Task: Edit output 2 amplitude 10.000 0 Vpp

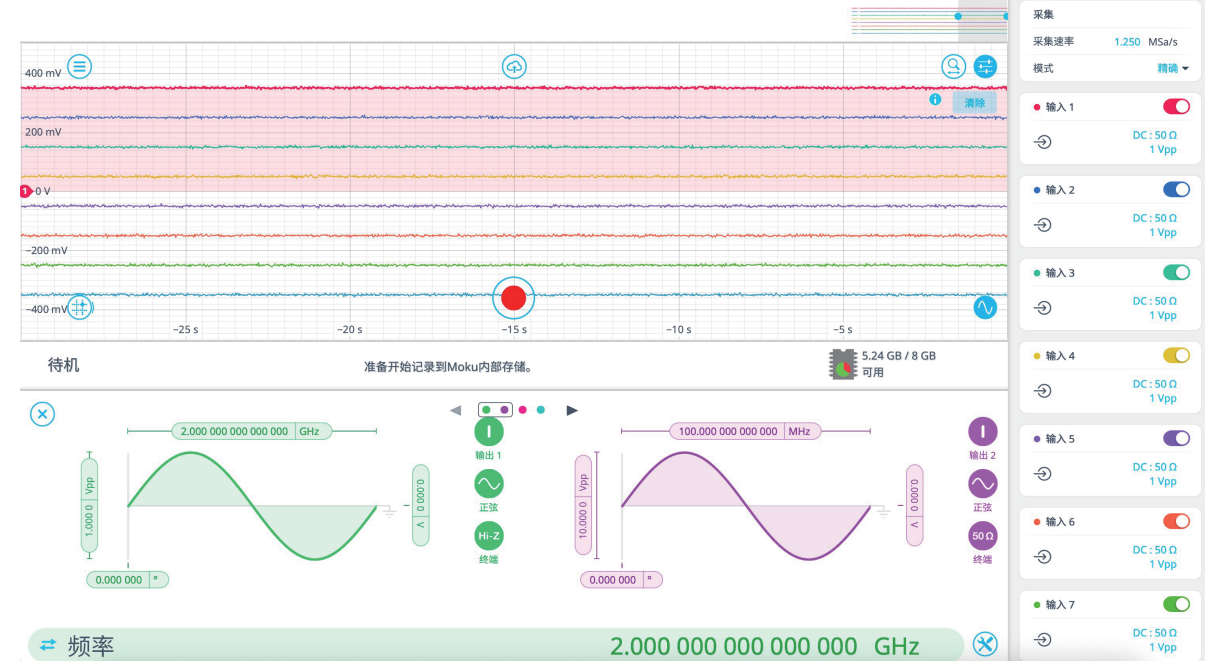Action: coord(584,505)
